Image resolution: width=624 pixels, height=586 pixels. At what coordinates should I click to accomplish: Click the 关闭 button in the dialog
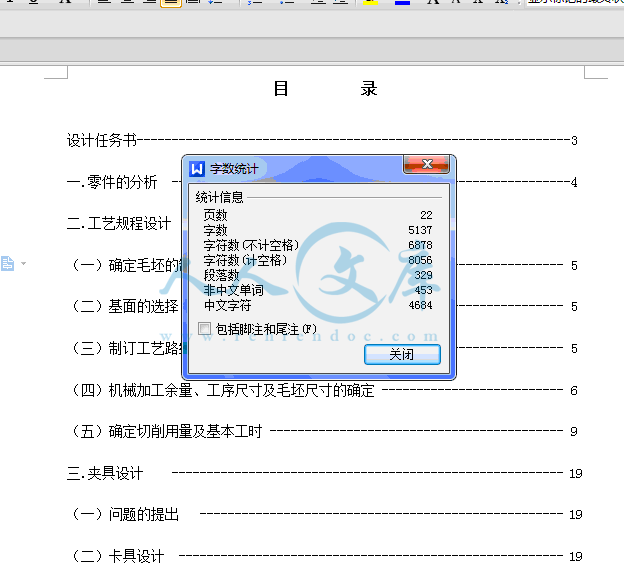click(x=402, y=354)
